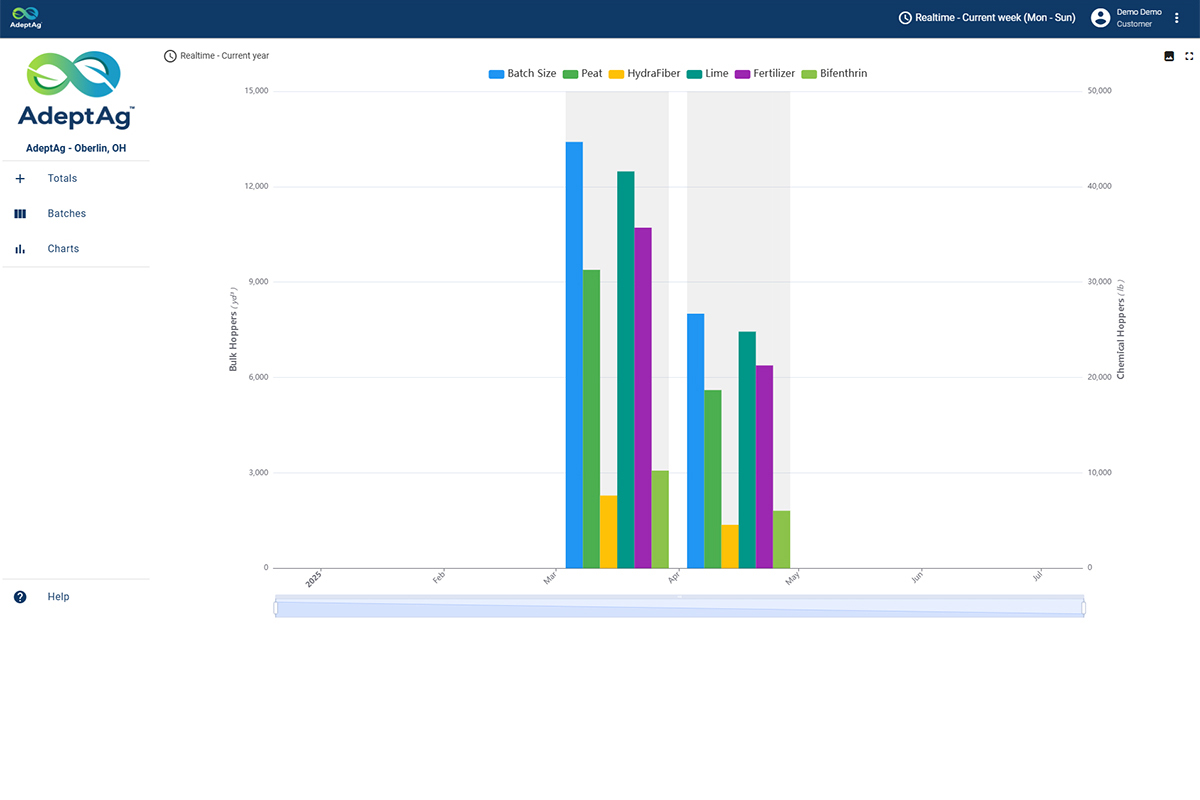
Task: Click the Demo Demo Customer name
Action: [1139, 18]
